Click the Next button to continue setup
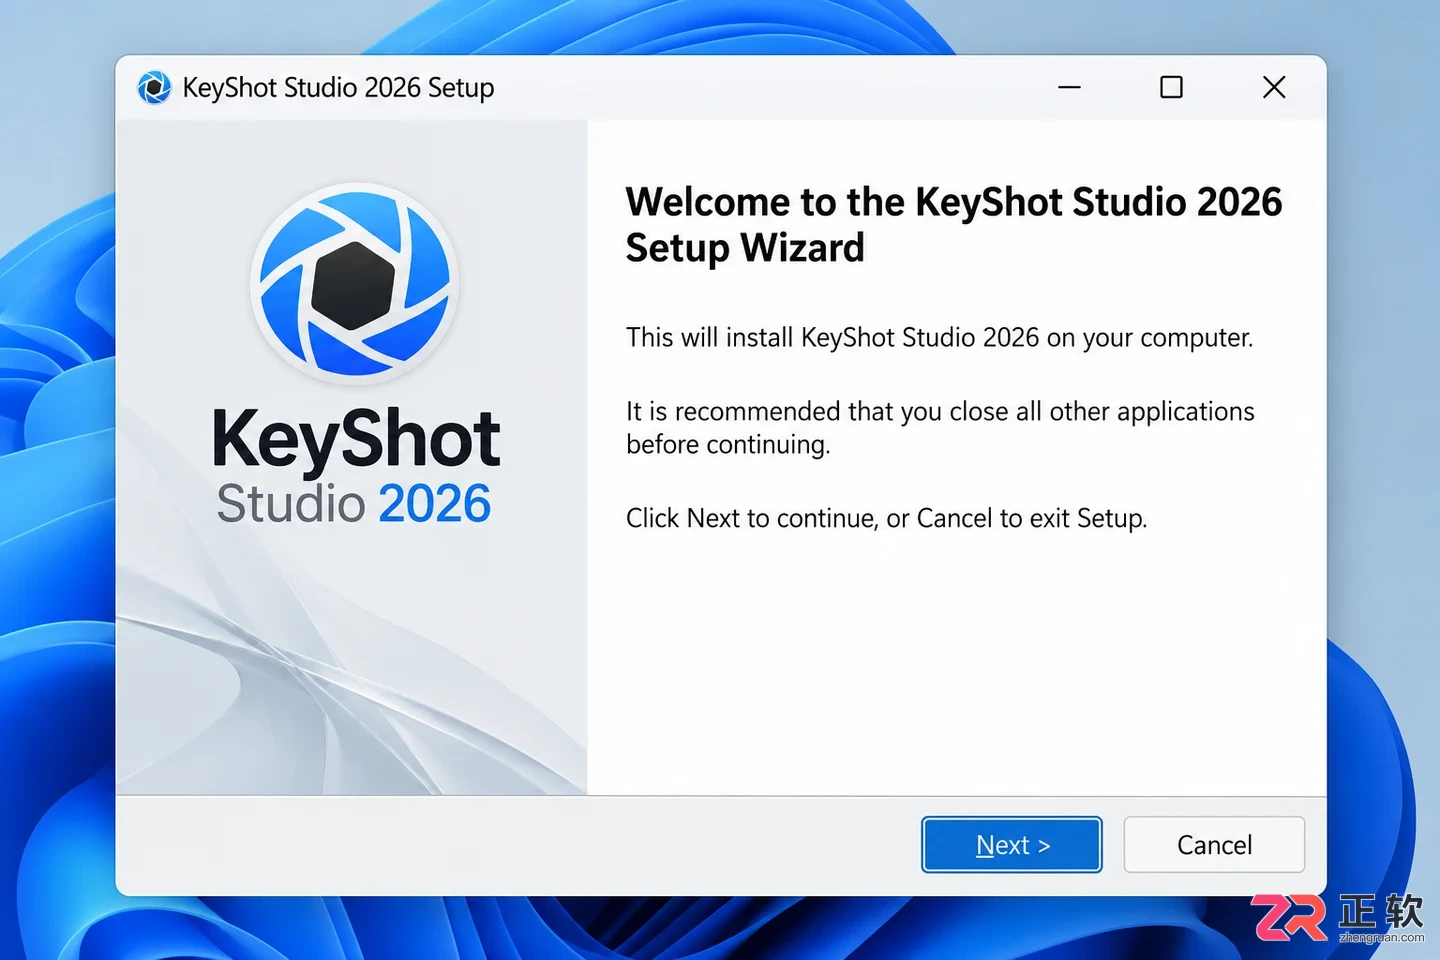The width and height of the screenshot is (1440, 960). 1011,845
